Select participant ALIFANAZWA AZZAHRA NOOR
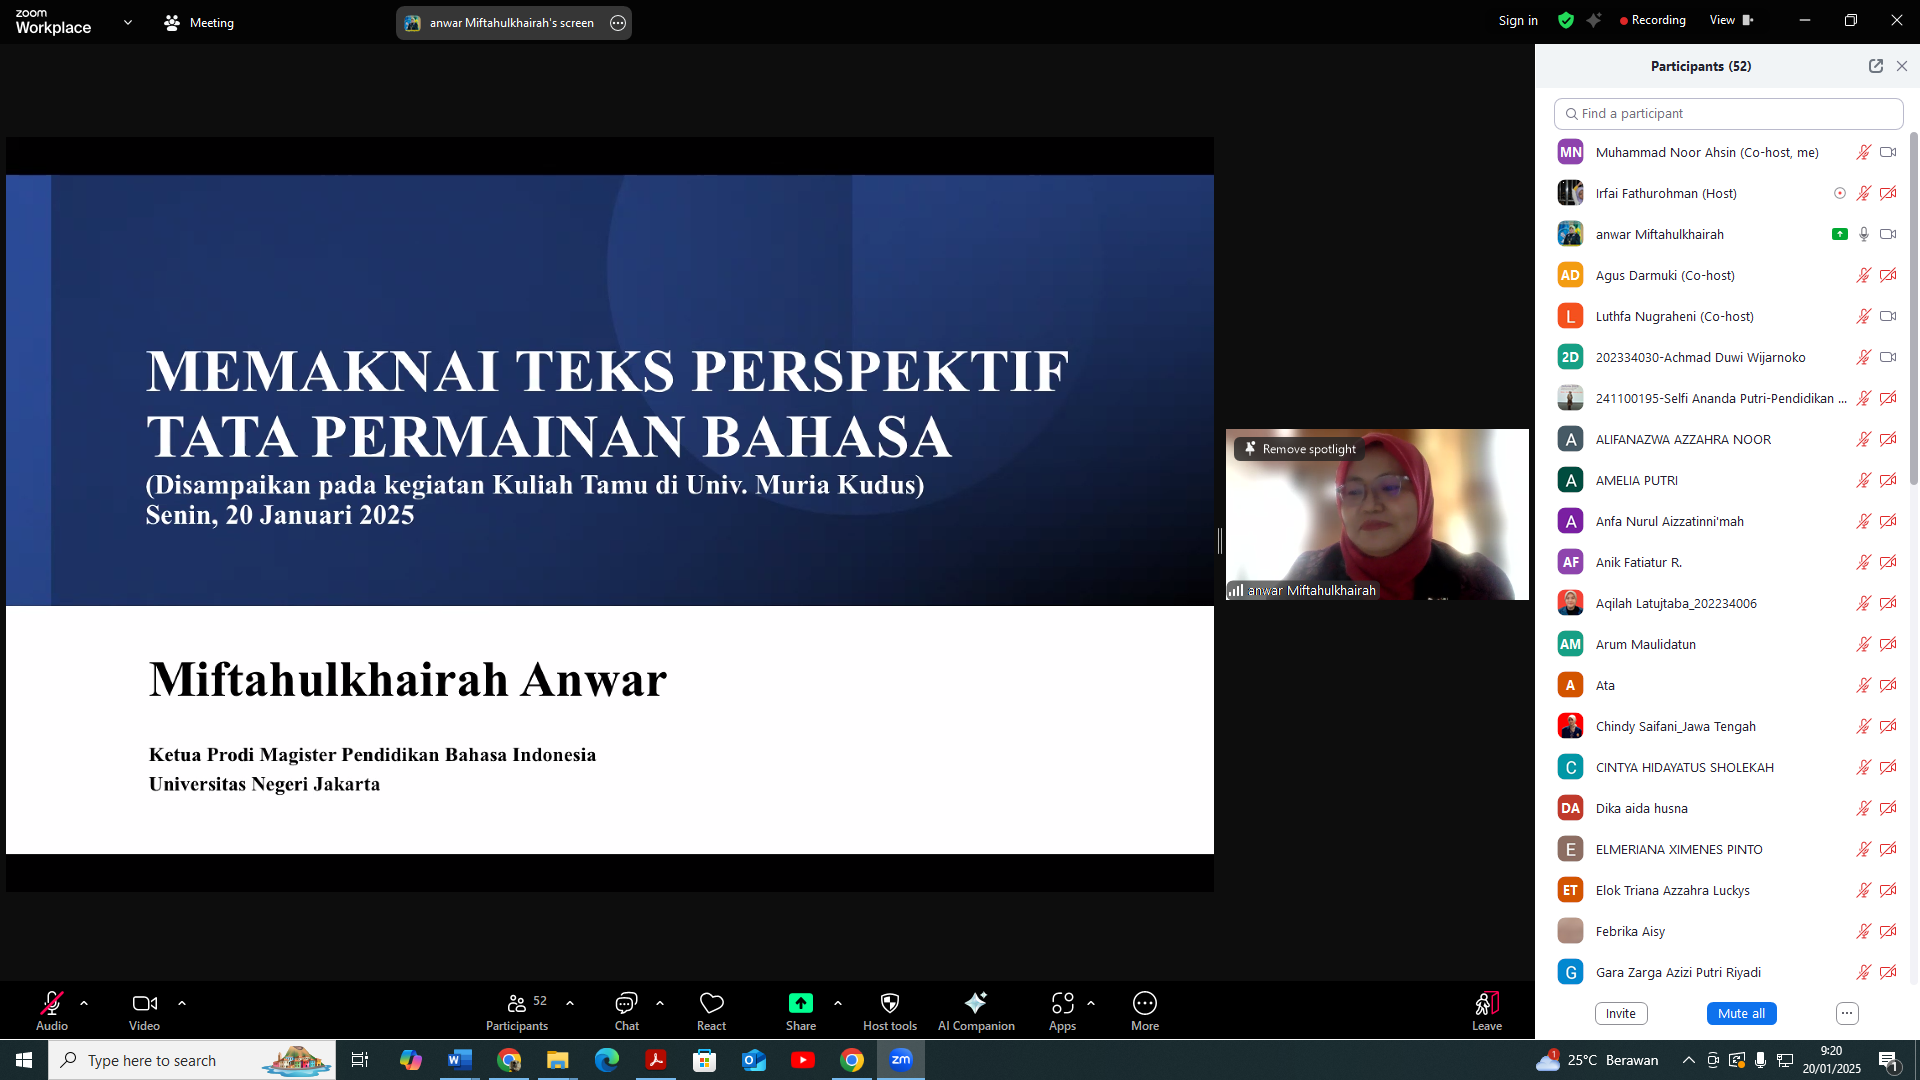Screen dimensions: 1920x1080 tap(1728, 439)
